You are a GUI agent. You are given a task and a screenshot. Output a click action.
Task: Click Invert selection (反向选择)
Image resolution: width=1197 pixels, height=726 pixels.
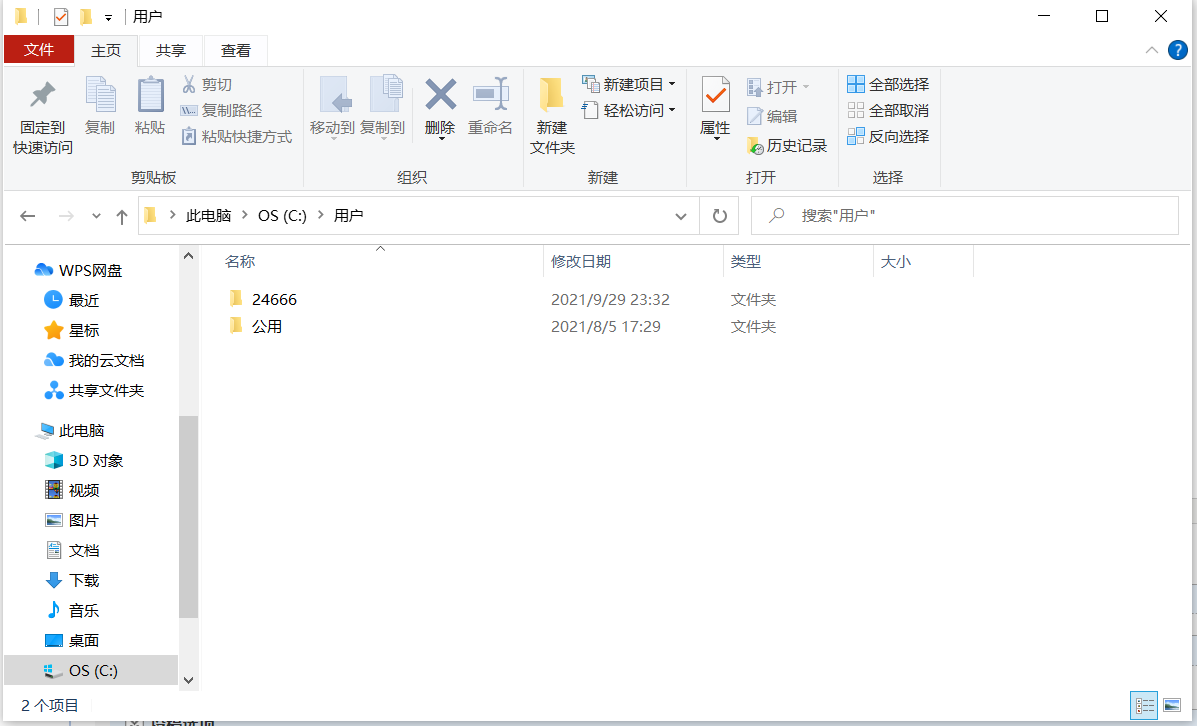pyautogui.click(x=888, y=137)
